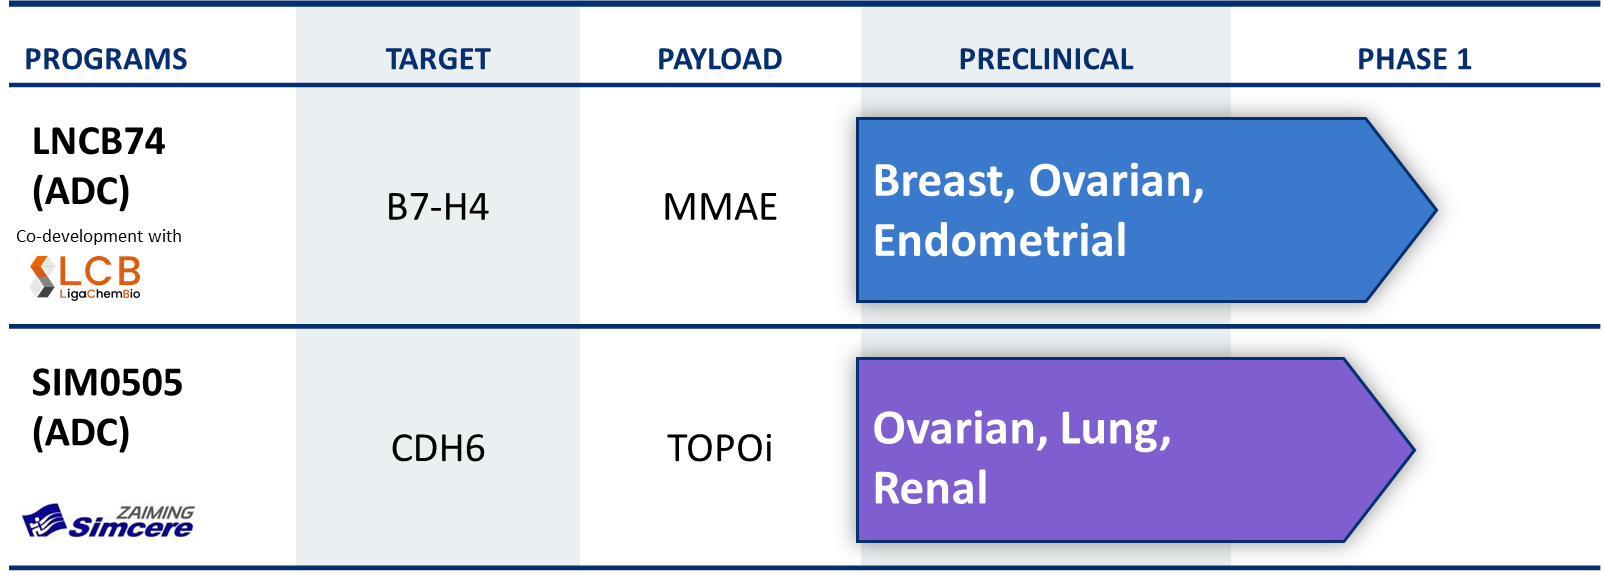Click the PHASE 1 column header

(1414, 59)
